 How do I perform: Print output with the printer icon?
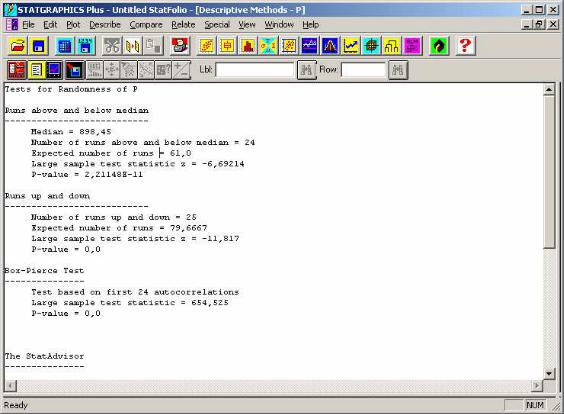pos(180,46)
